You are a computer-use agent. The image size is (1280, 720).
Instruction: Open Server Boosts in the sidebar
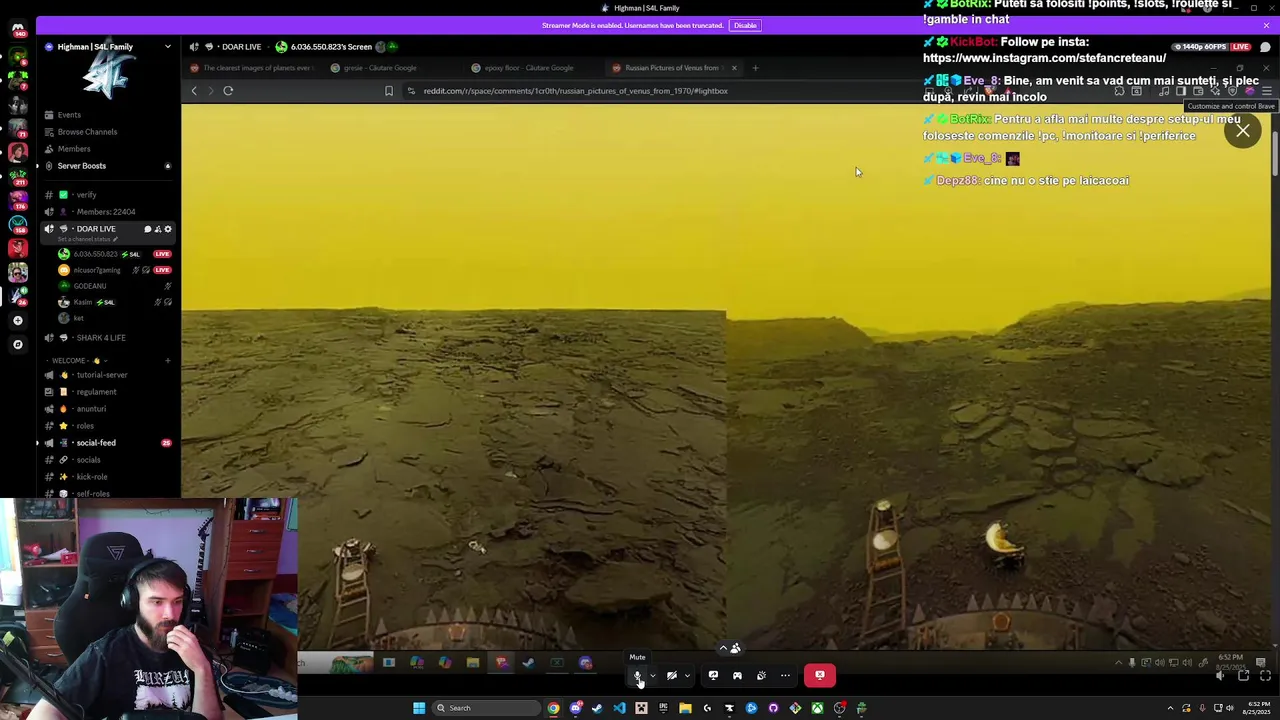81,166
